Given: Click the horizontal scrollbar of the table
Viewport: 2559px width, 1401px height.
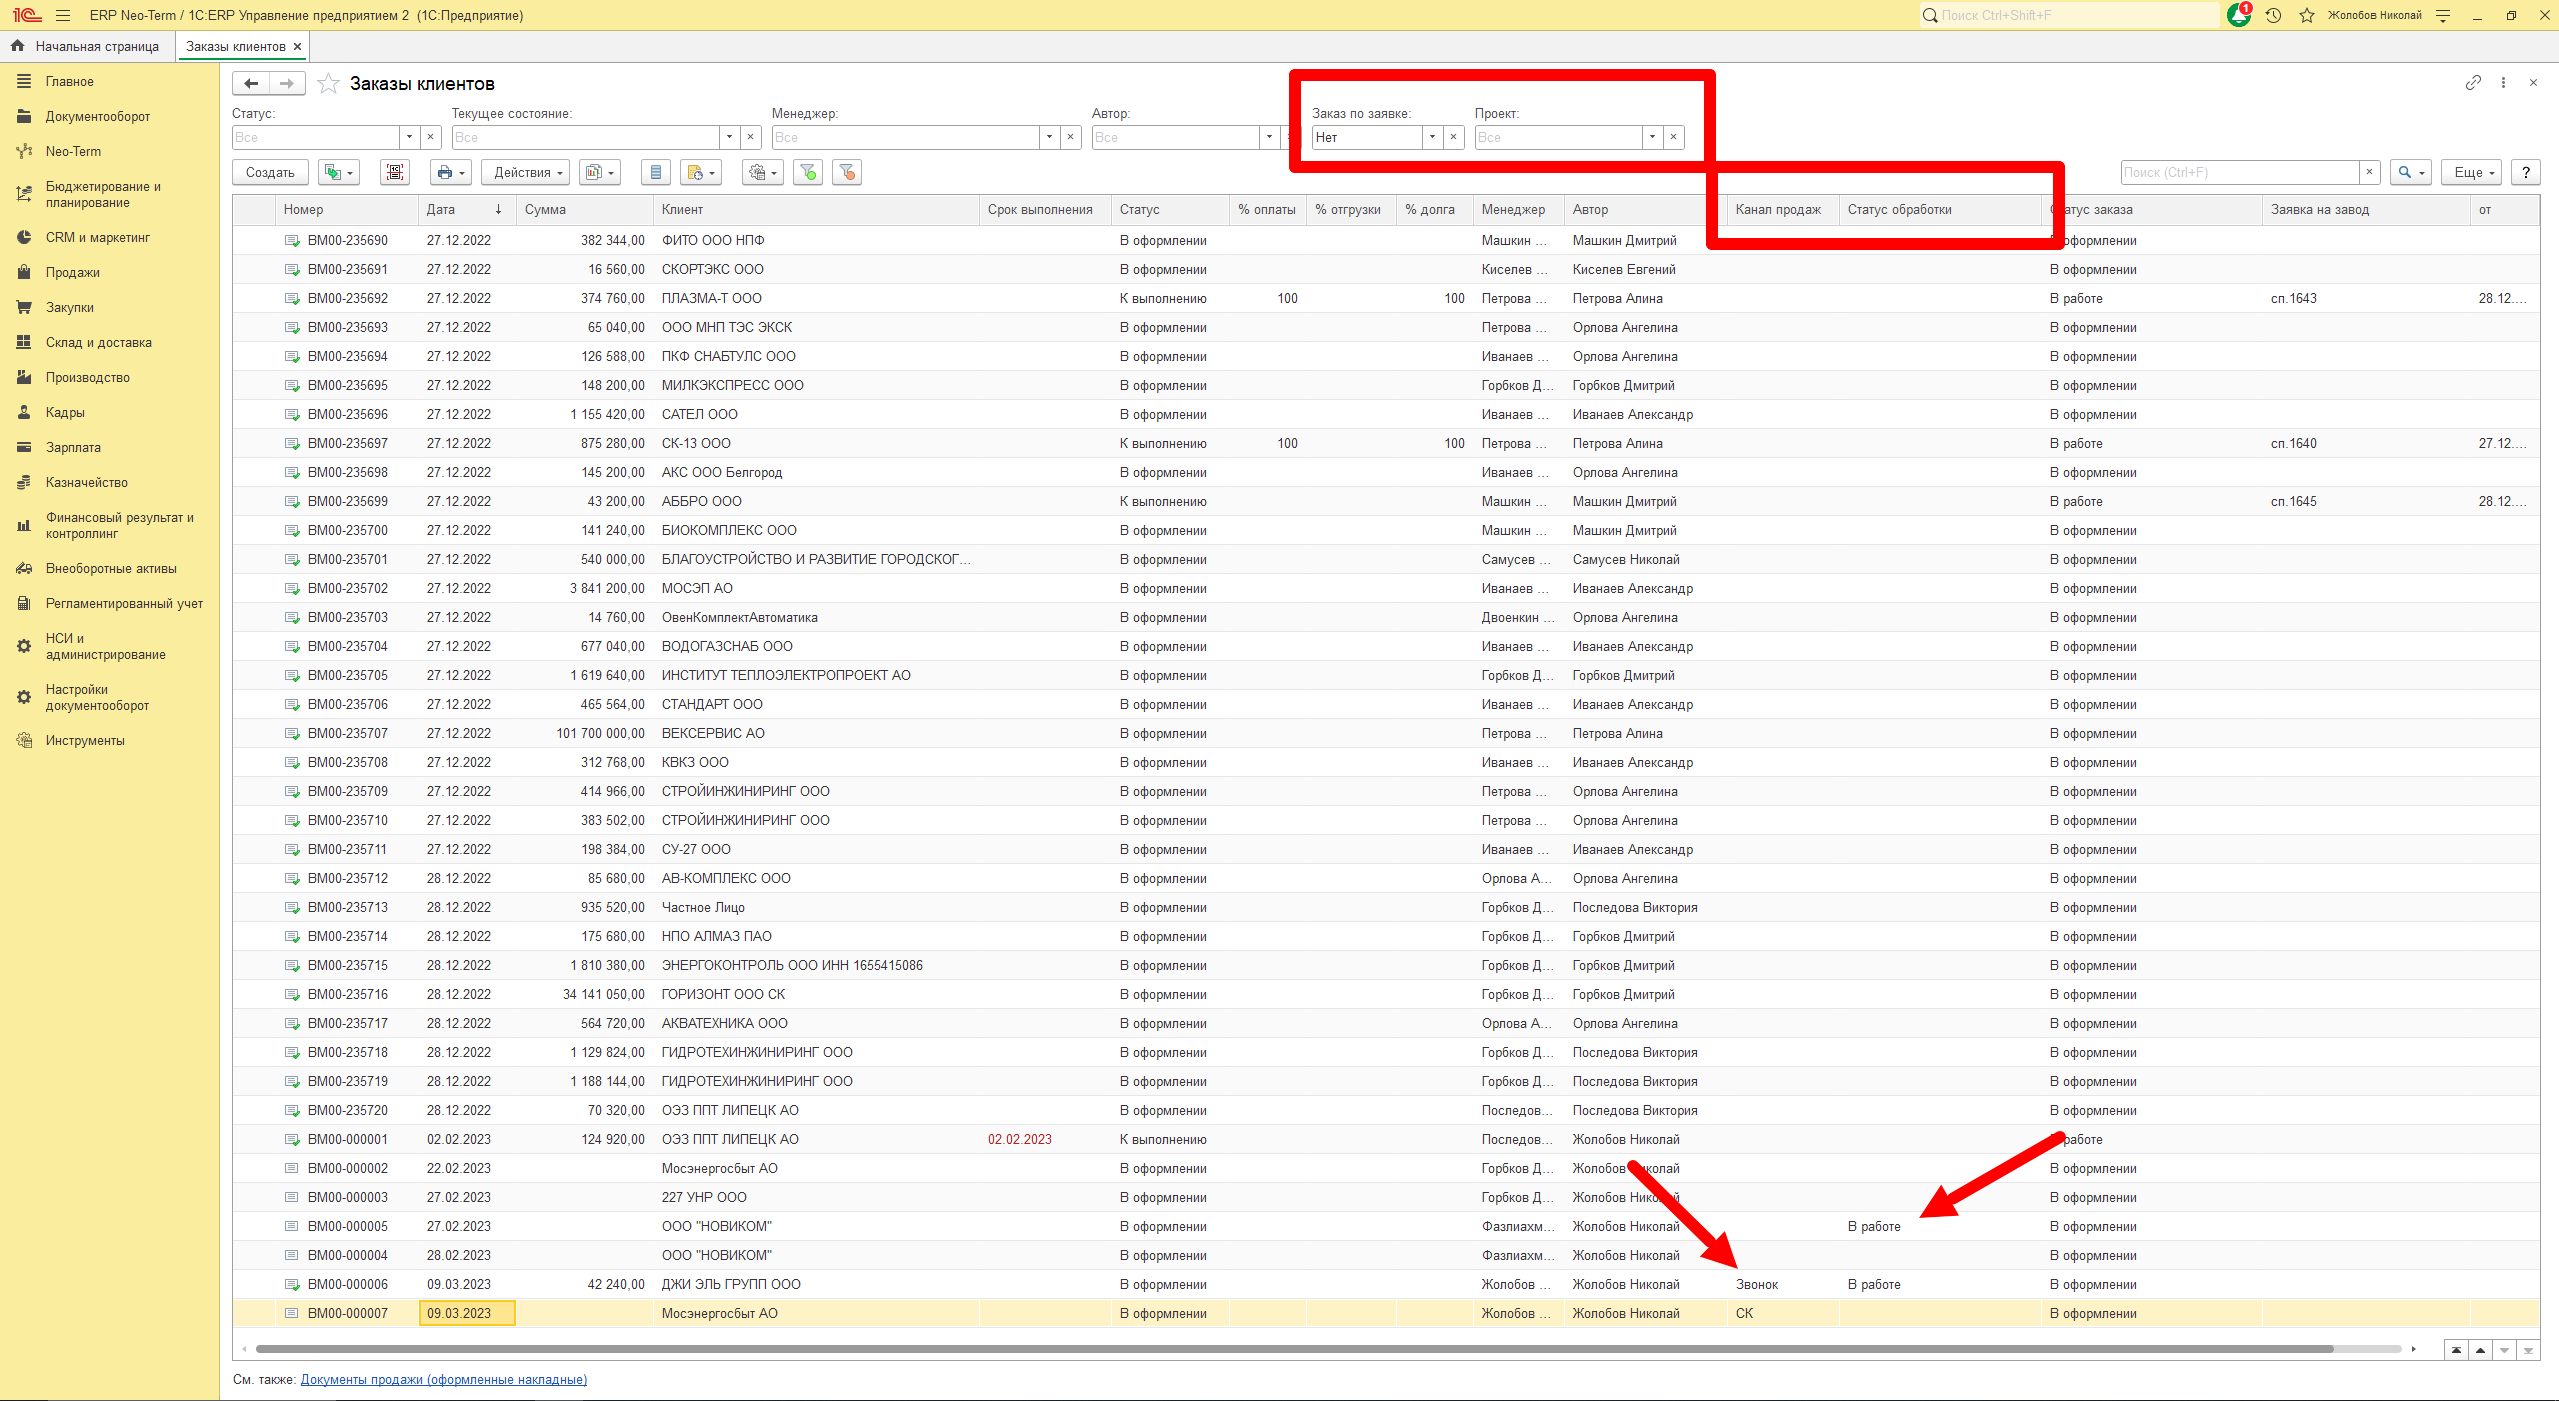Looking at the screenshot, I should [1294, 1349].
